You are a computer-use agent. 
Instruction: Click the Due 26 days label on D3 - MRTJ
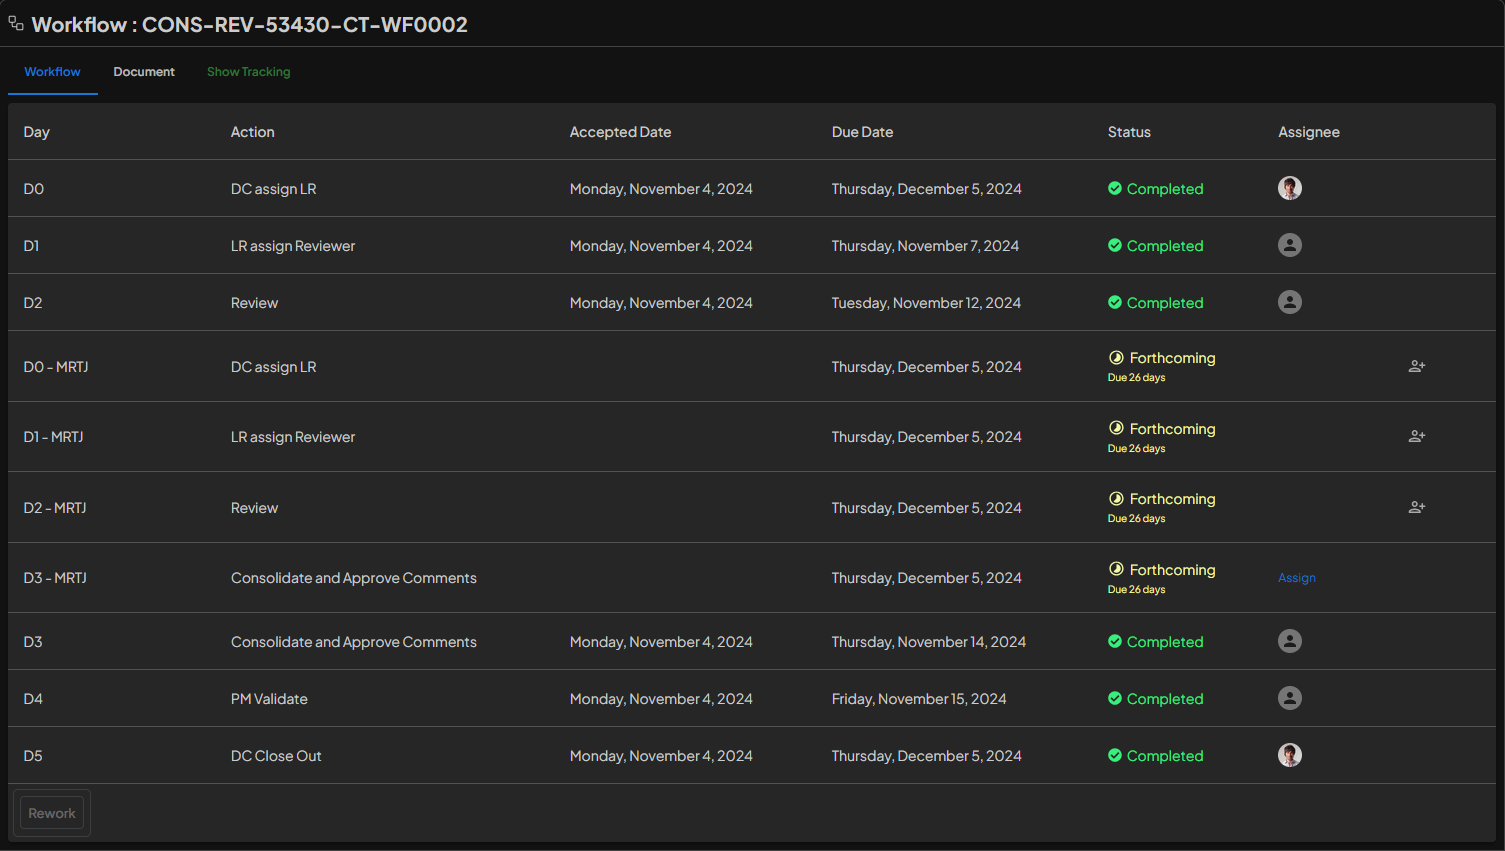pyautogui.click(x=1136, y=589)
